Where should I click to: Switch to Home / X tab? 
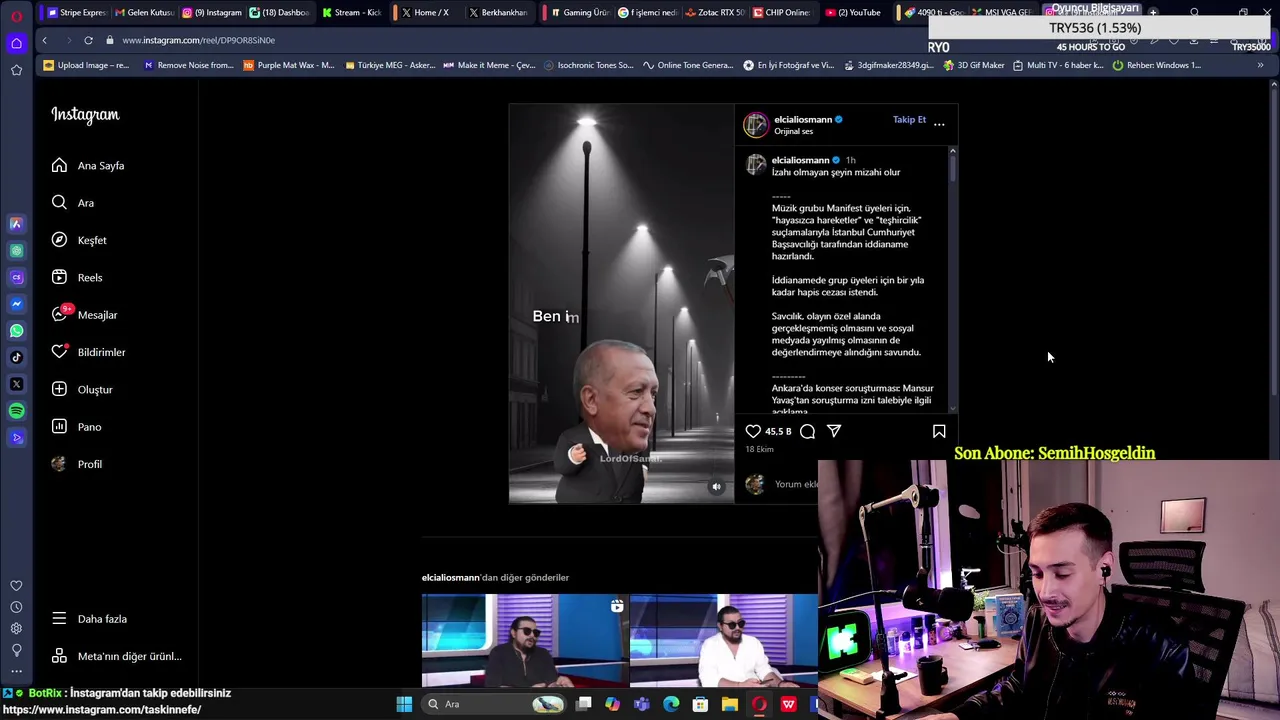tap(425, 13)
